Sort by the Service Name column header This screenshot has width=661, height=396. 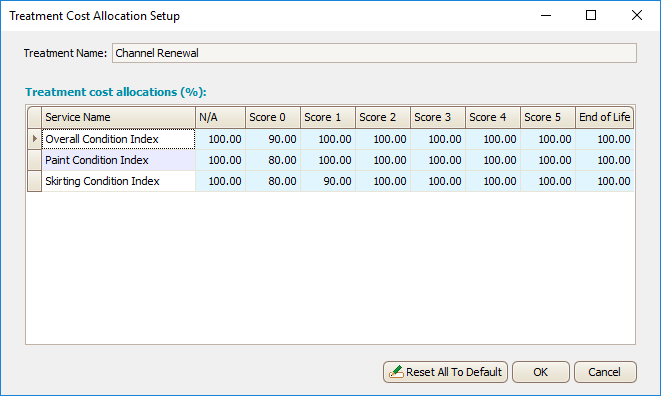pos(118,117)
